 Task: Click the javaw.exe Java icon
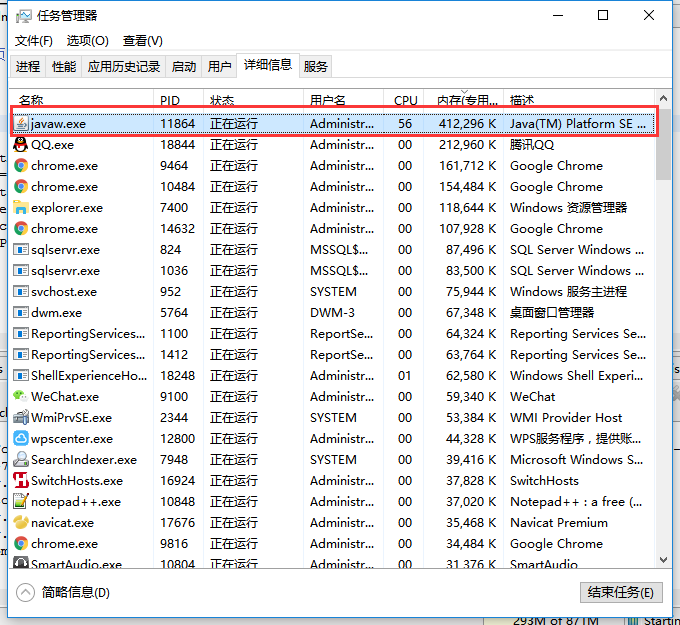point(21,124)
